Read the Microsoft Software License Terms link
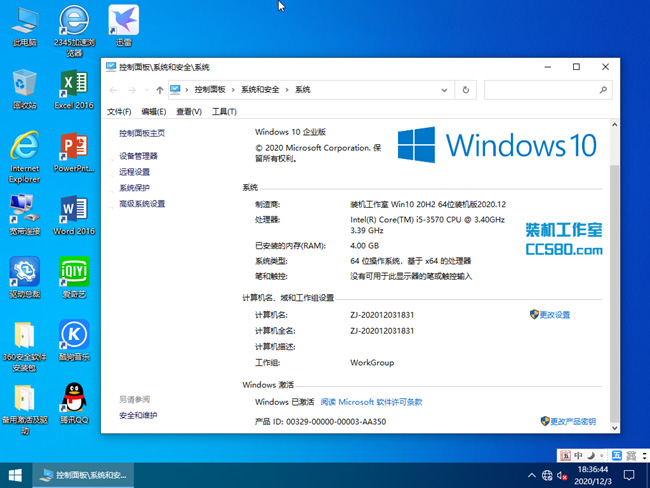The image size is (650, 488). click(x=371, y=402)
